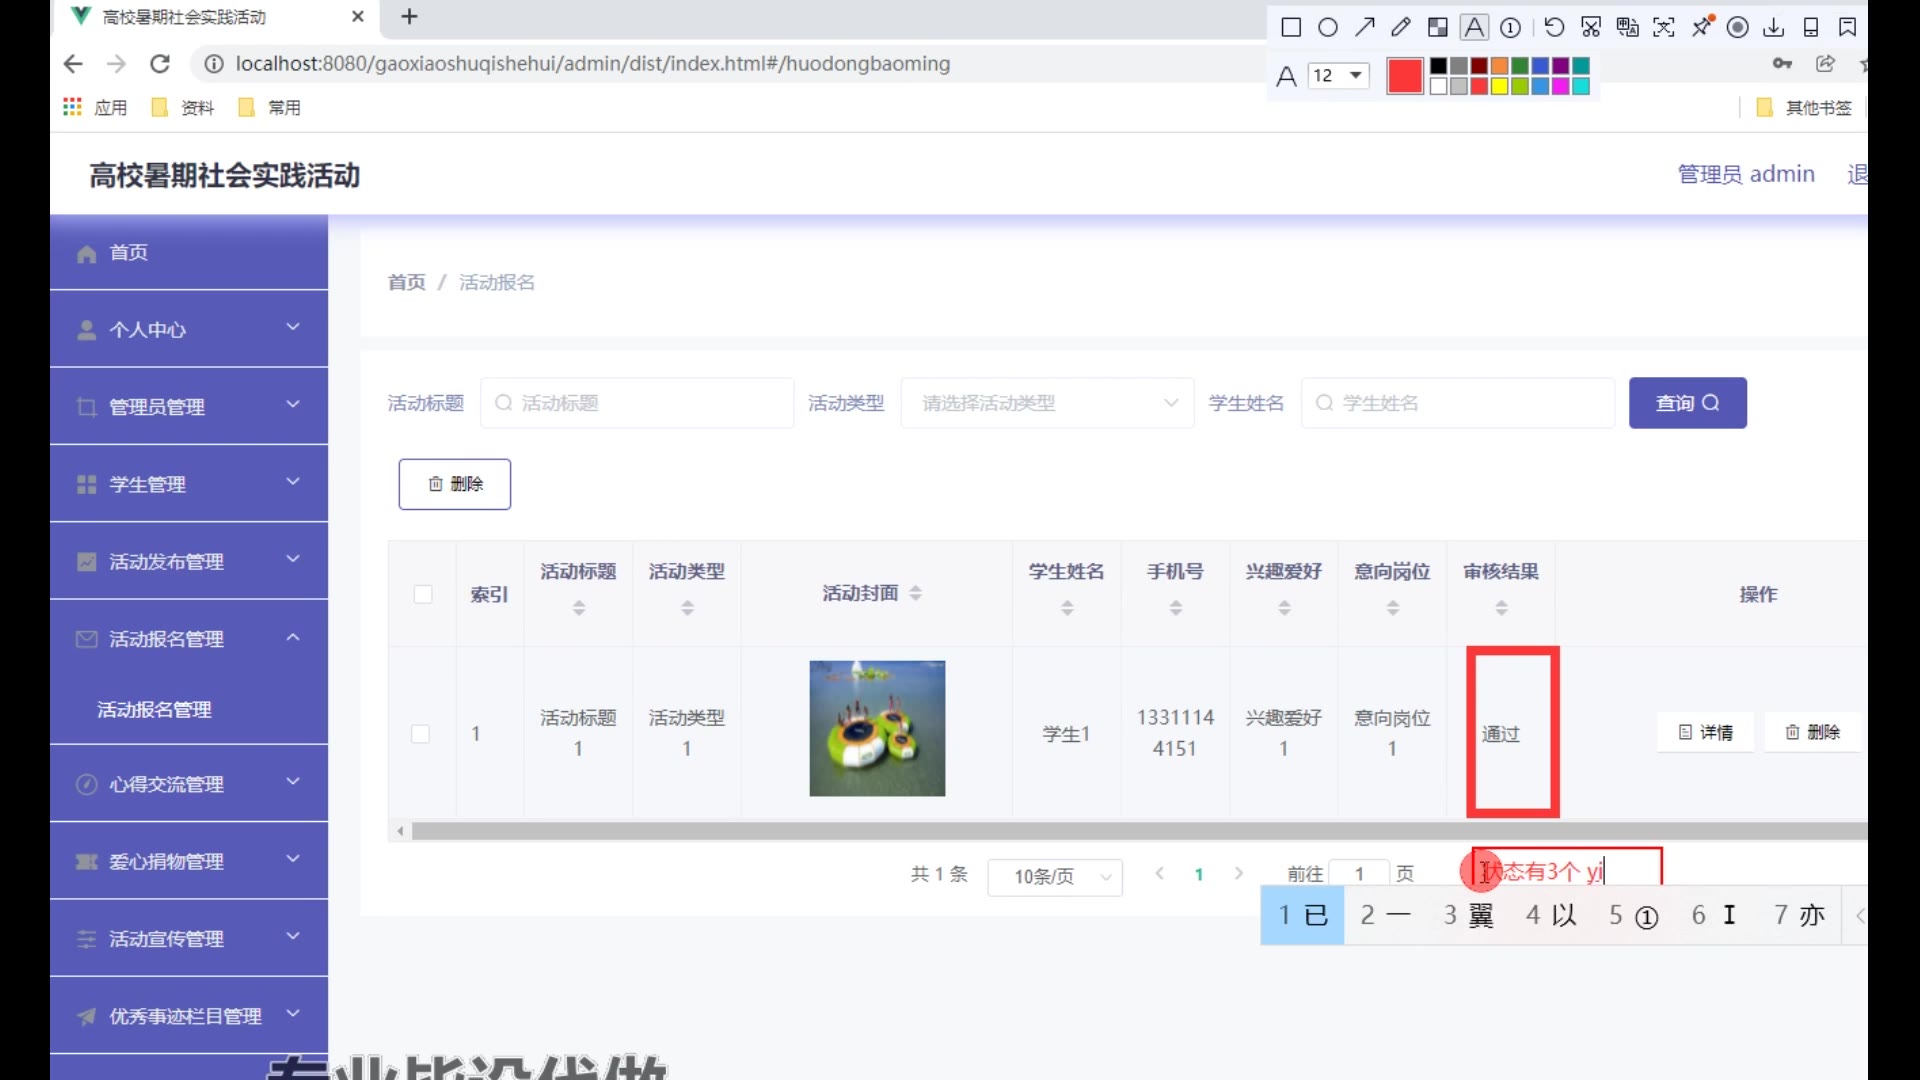Open a new browser tab

(x=409, y=17)
